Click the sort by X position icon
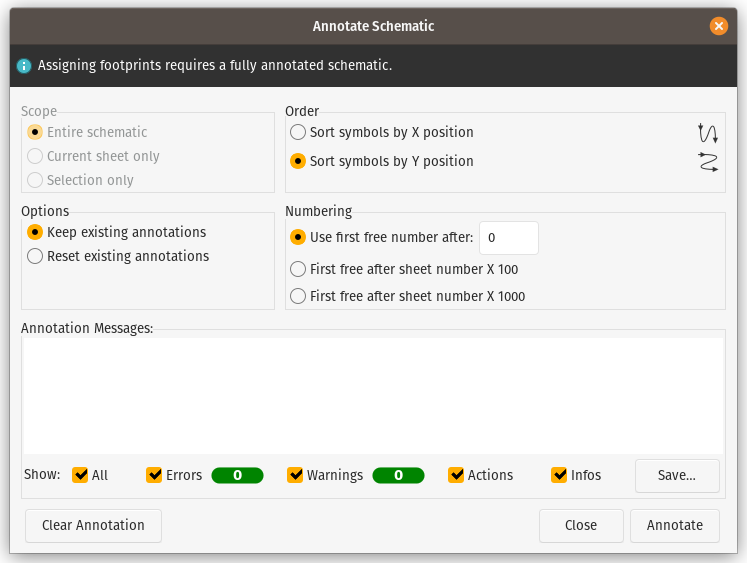The image size is (747, 563). (x=708, y=133)
